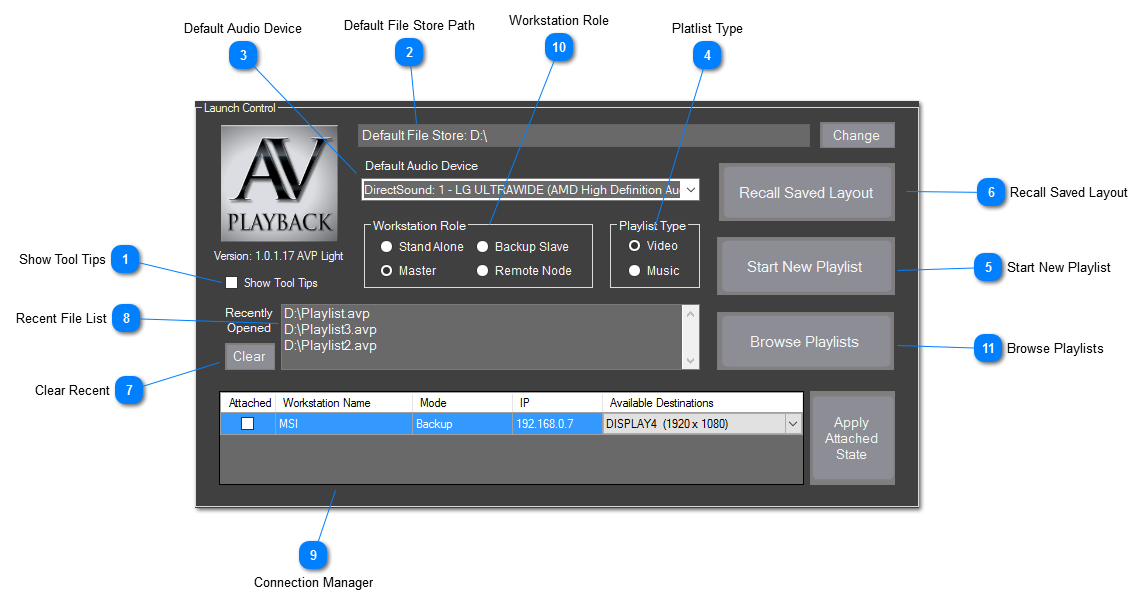Enable the Show Tool Tips checkbox

pyautogui.click(x=232, y=283)
